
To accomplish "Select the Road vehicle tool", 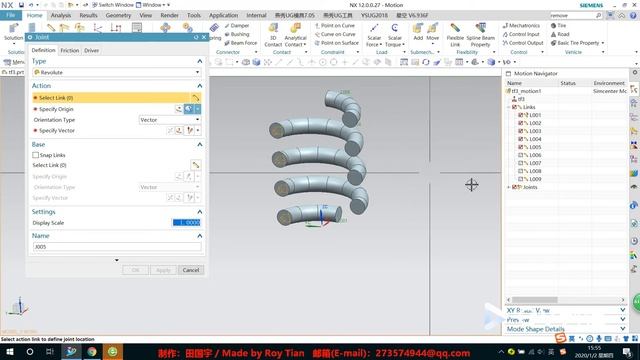I will tap(560, 34).
